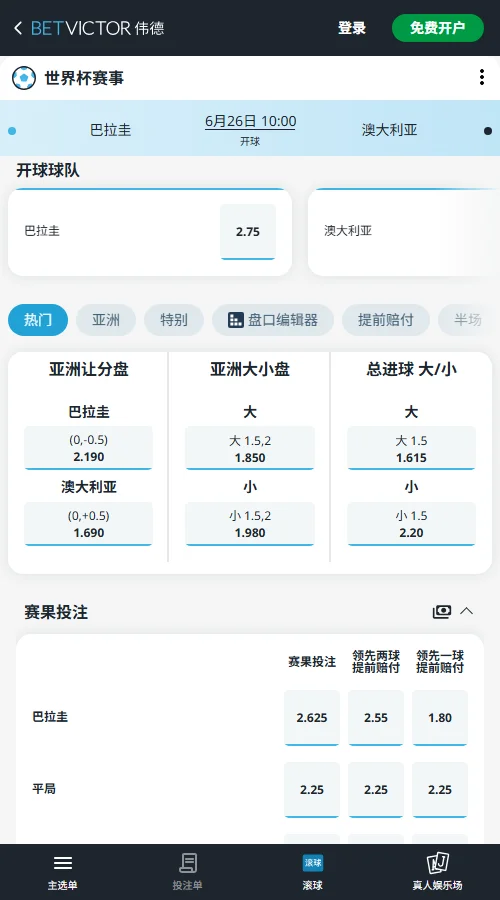The height and width of the screenshot is (900, 500).
Task: Tap the 赛果投注 section title
Action: [x=56, y=612]
